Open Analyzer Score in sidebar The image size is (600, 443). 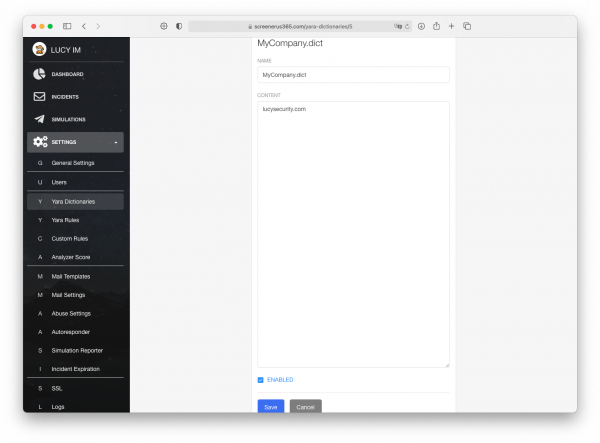(x=75, y=257)
